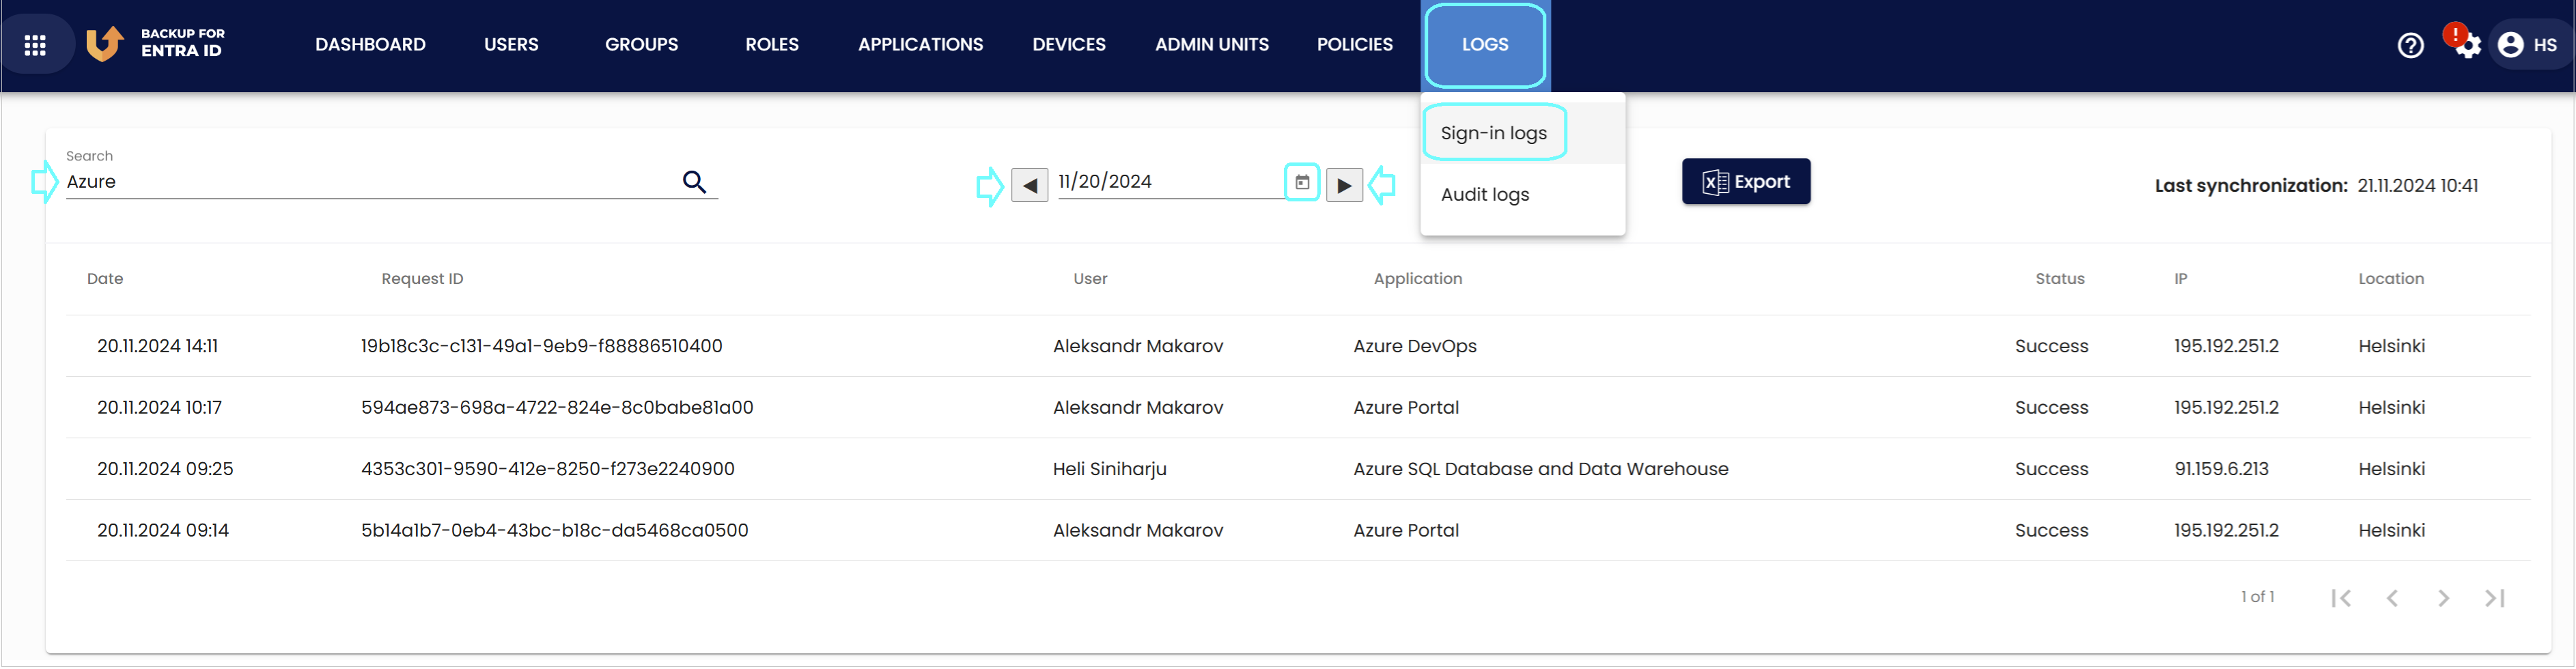Click Azure DevOps application cell
Image resolution: width=2576 pixels, height=669 pixels.
[1414, 346]
